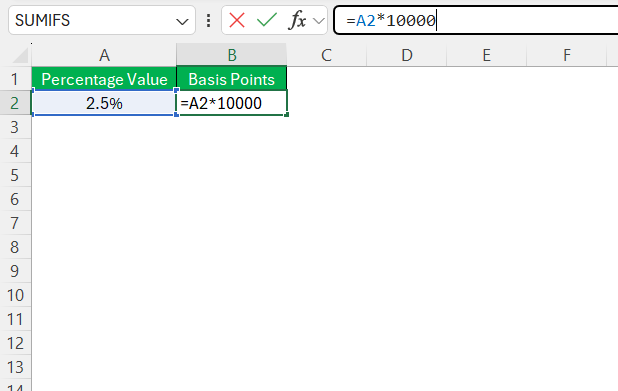Click the Name Box showing SUMIFS

click(102, 20)
